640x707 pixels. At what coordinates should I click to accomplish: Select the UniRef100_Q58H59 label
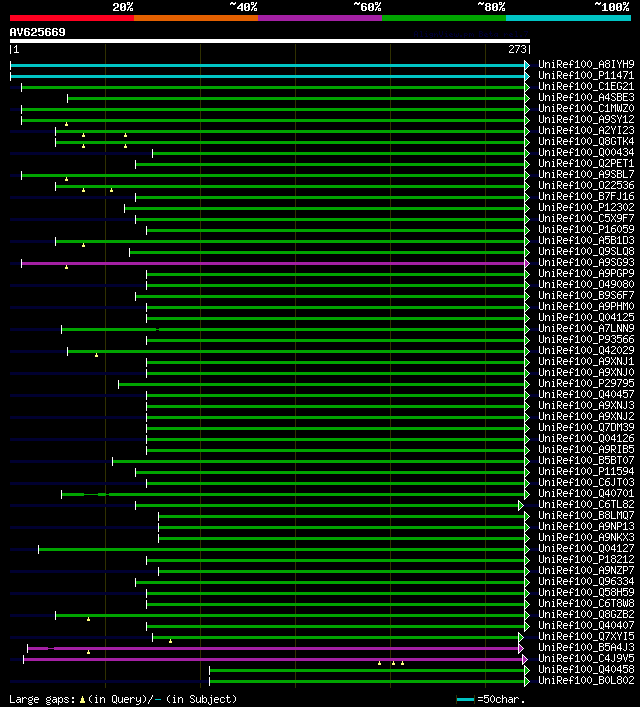coord(586,592)
